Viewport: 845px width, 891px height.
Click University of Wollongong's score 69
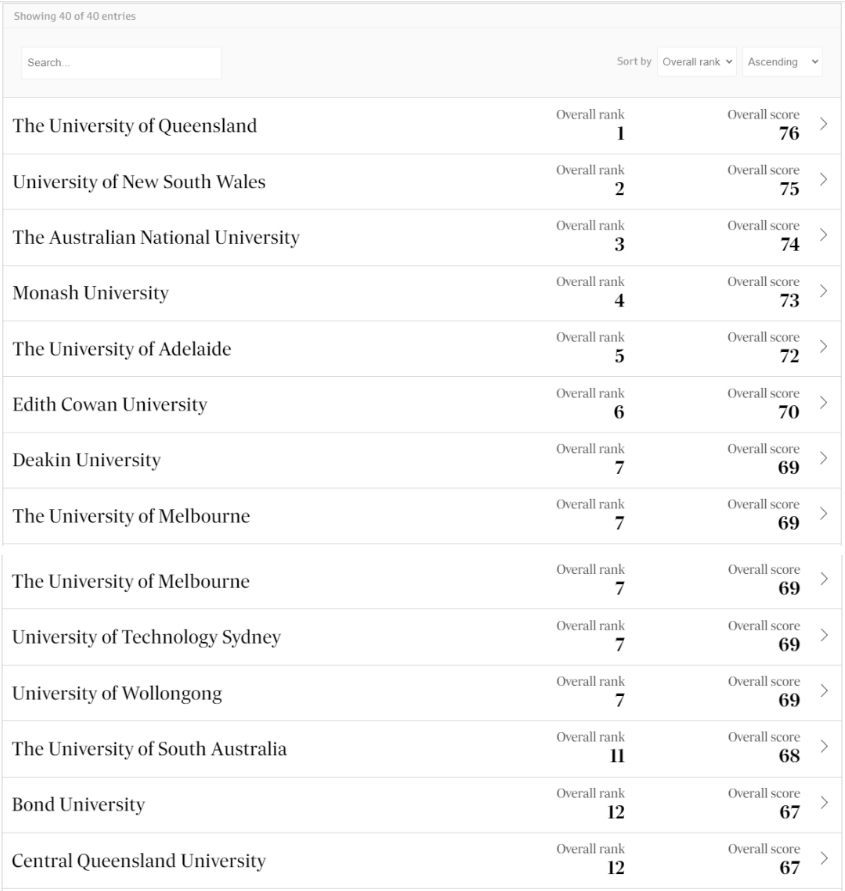789,700
